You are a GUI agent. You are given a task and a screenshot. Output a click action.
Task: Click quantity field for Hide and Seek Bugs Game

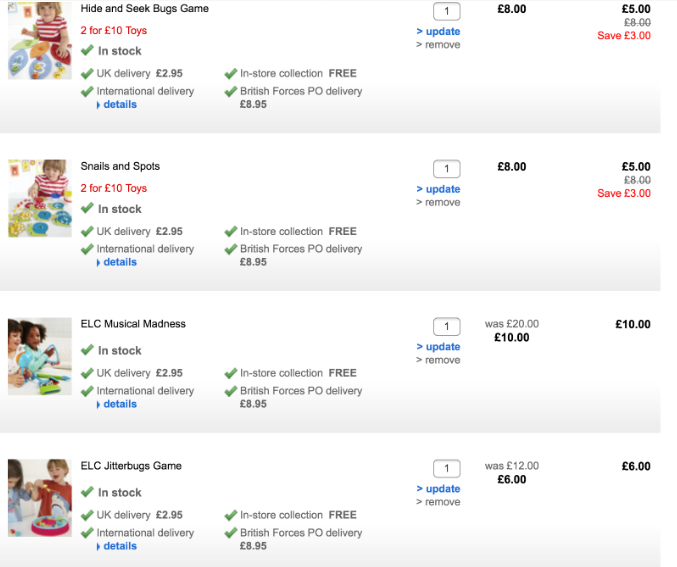coord(446,12)
